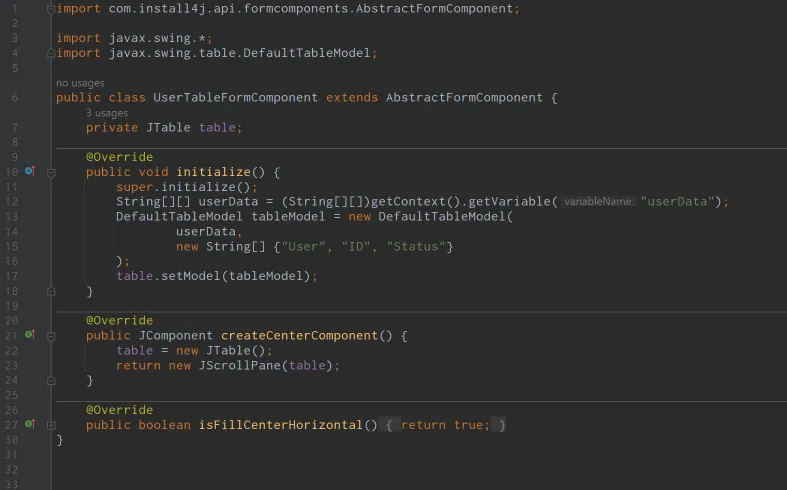Collapse the import block fold marker on line 1
This screenshot has width=787, height=490.
point(51,9)
